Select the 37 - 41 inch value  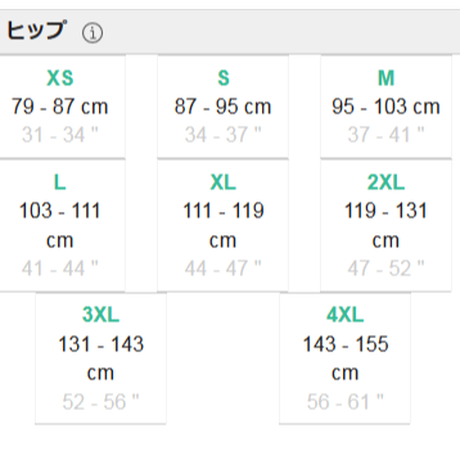[x=386, y=135]
